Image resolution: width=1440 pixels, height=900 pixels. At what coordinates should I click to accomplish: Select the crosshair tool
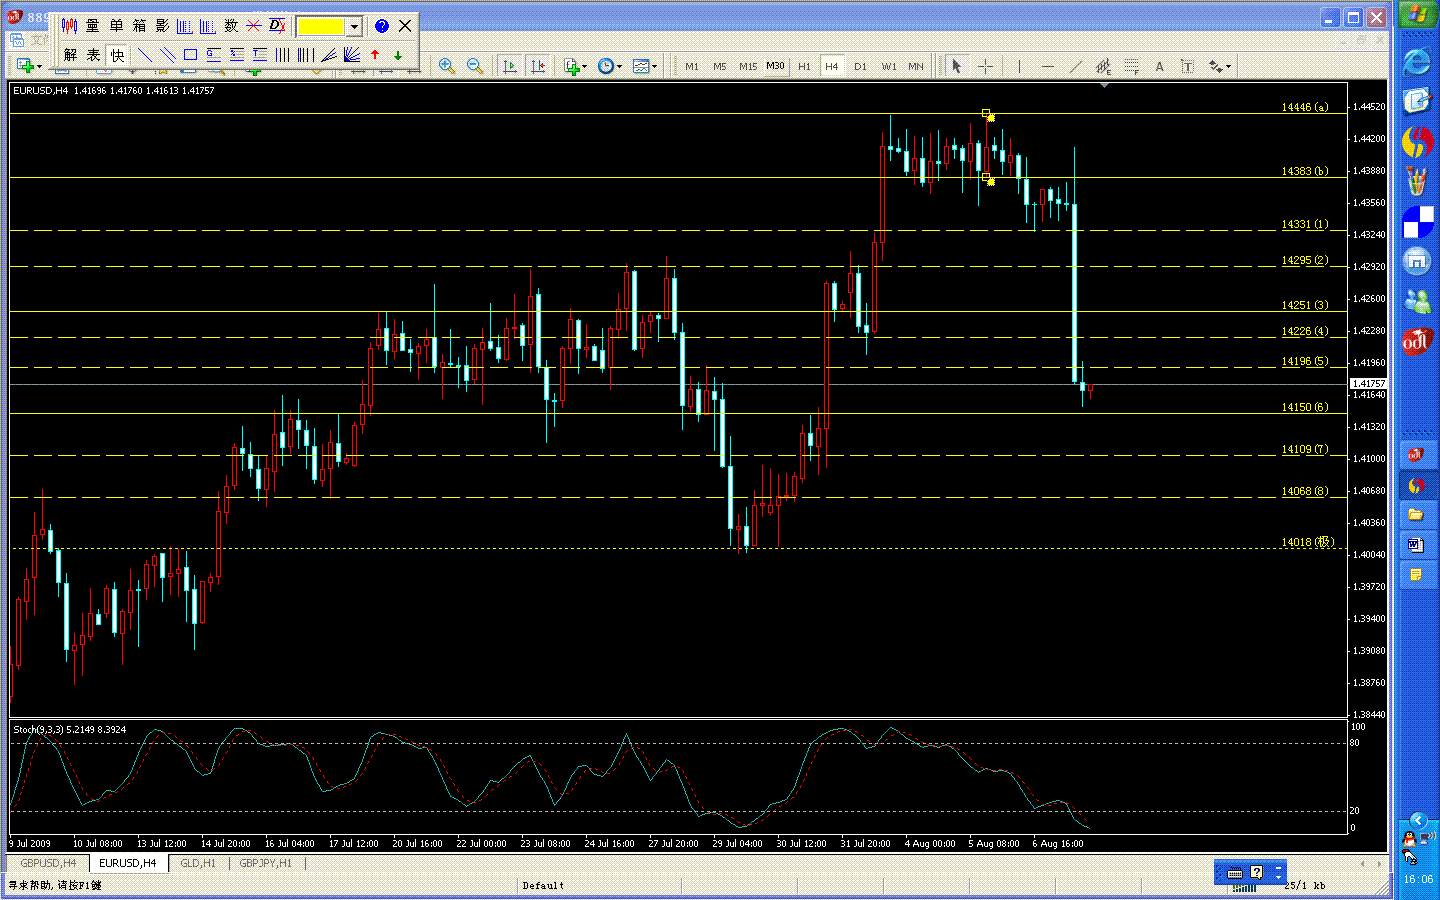click(x=985, y=66)
